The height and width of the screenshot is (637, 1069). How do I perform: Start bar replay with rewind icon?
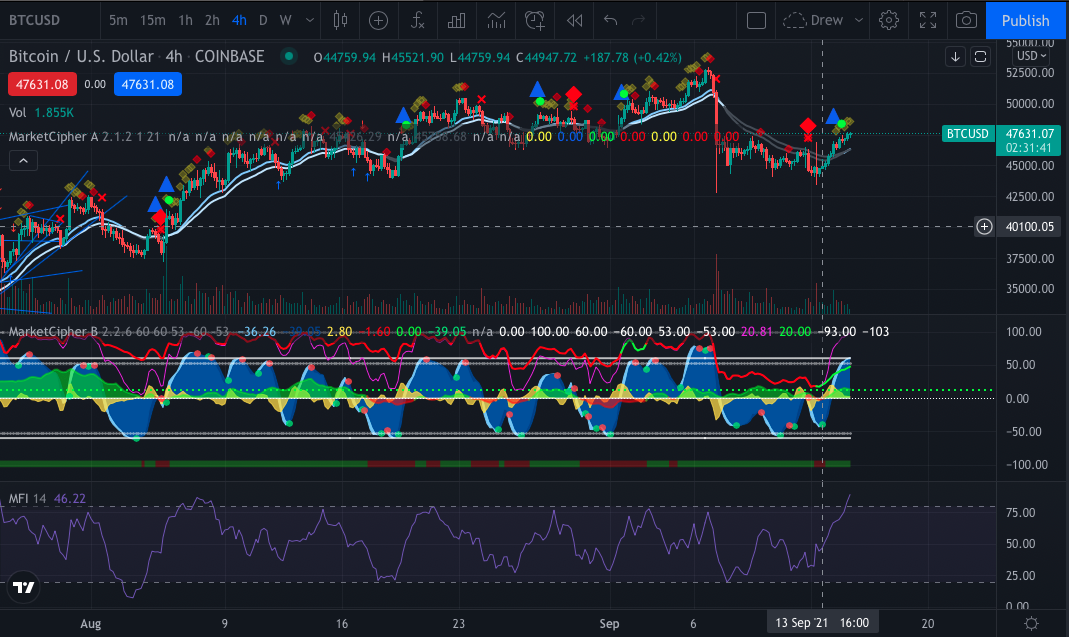575,20
